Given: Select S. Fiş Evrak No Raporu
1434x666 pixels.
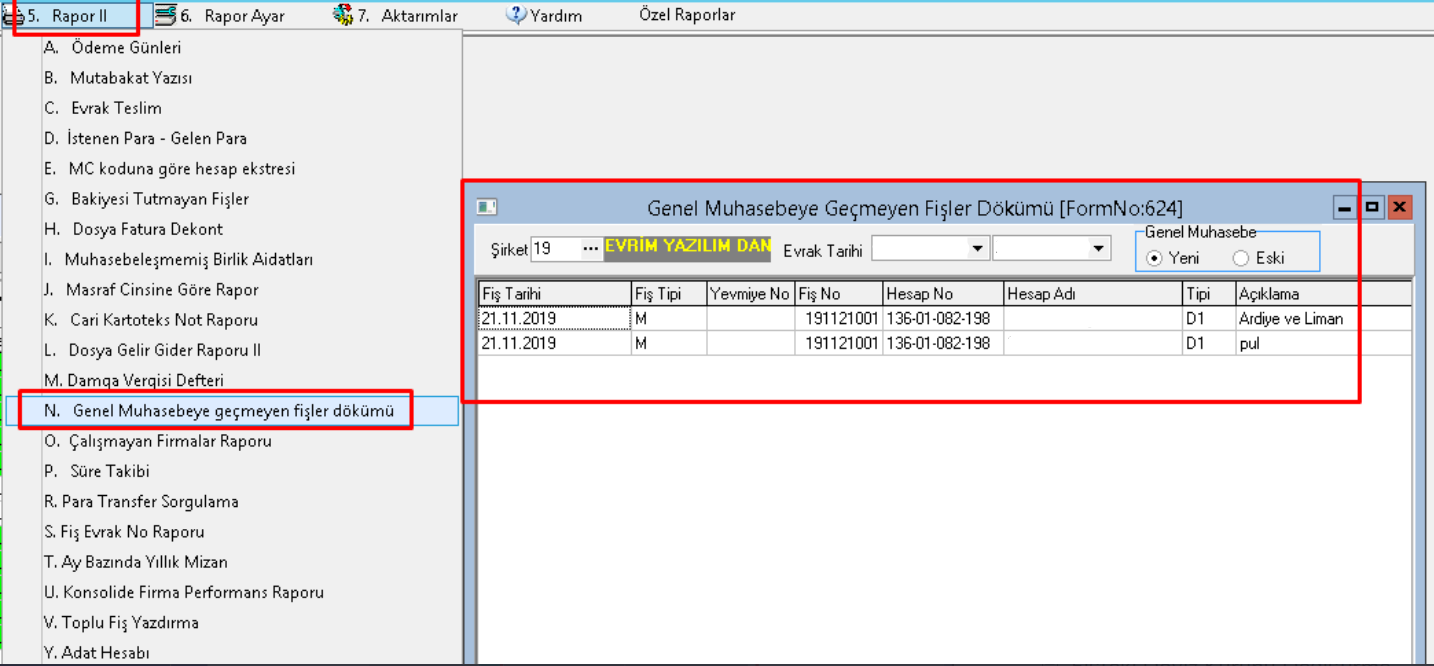Looking at the screenshot, I should point(232,532).
